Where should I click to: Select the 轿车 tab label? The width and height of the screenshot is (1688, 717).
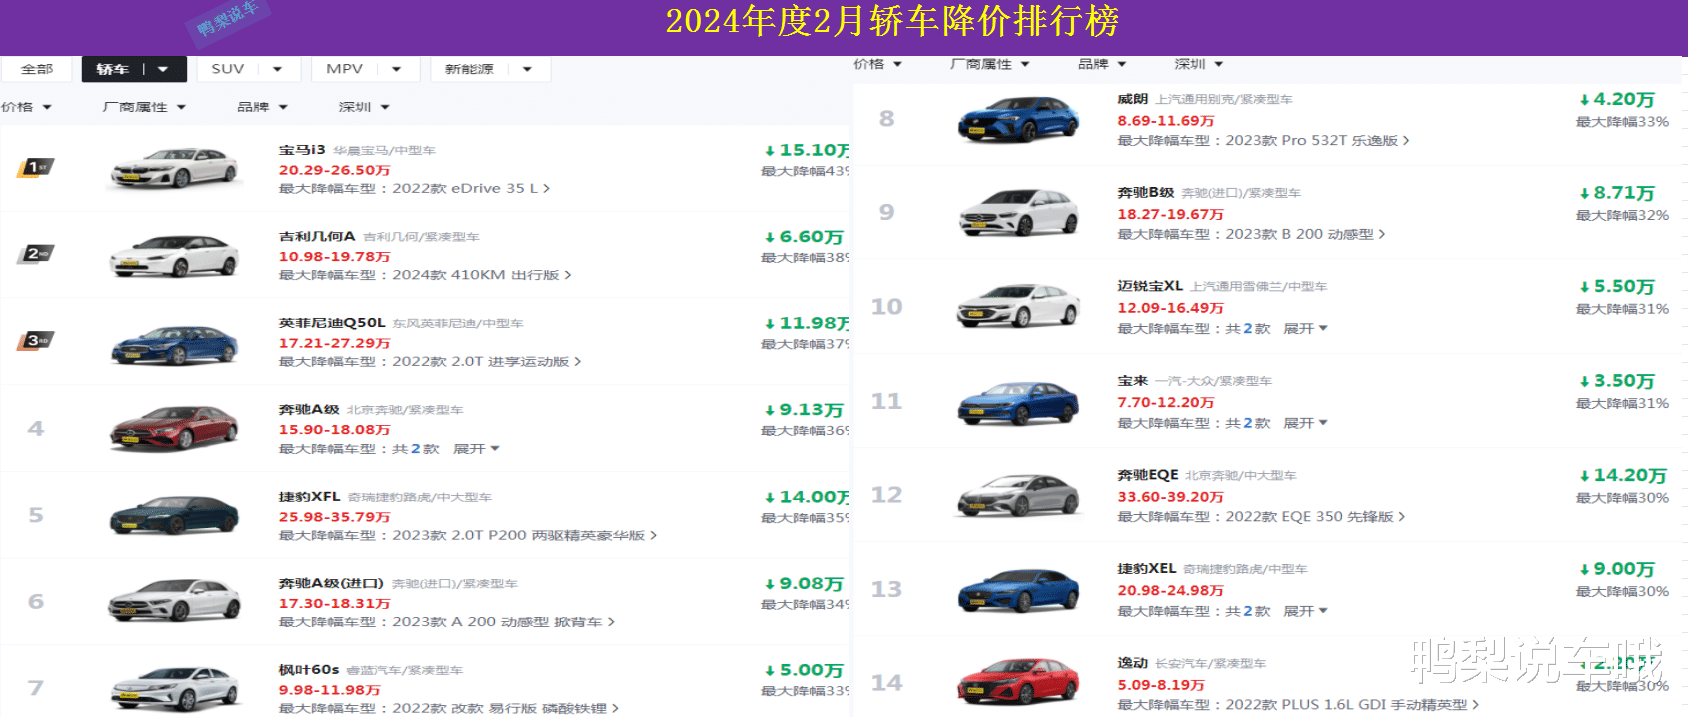coord(112,69)
